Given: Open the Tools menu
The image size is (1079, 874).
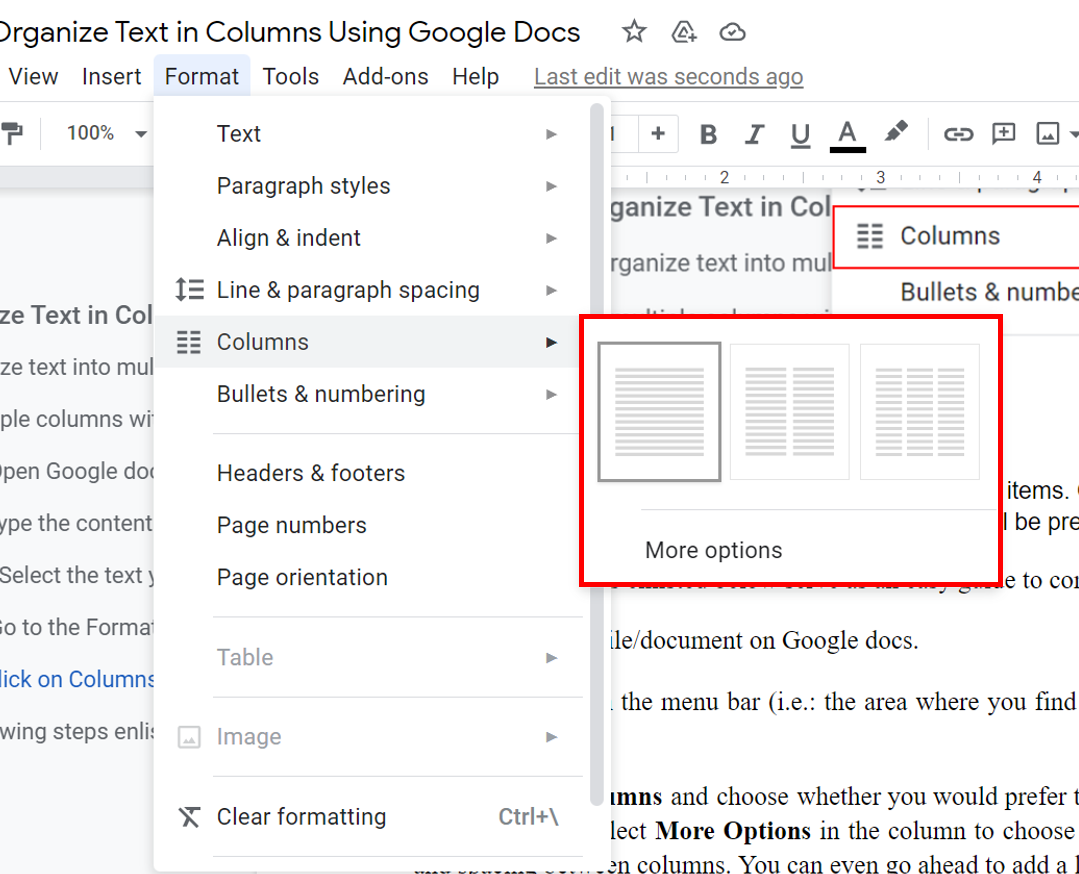Looking at the screenshot, I should point(290,76).
